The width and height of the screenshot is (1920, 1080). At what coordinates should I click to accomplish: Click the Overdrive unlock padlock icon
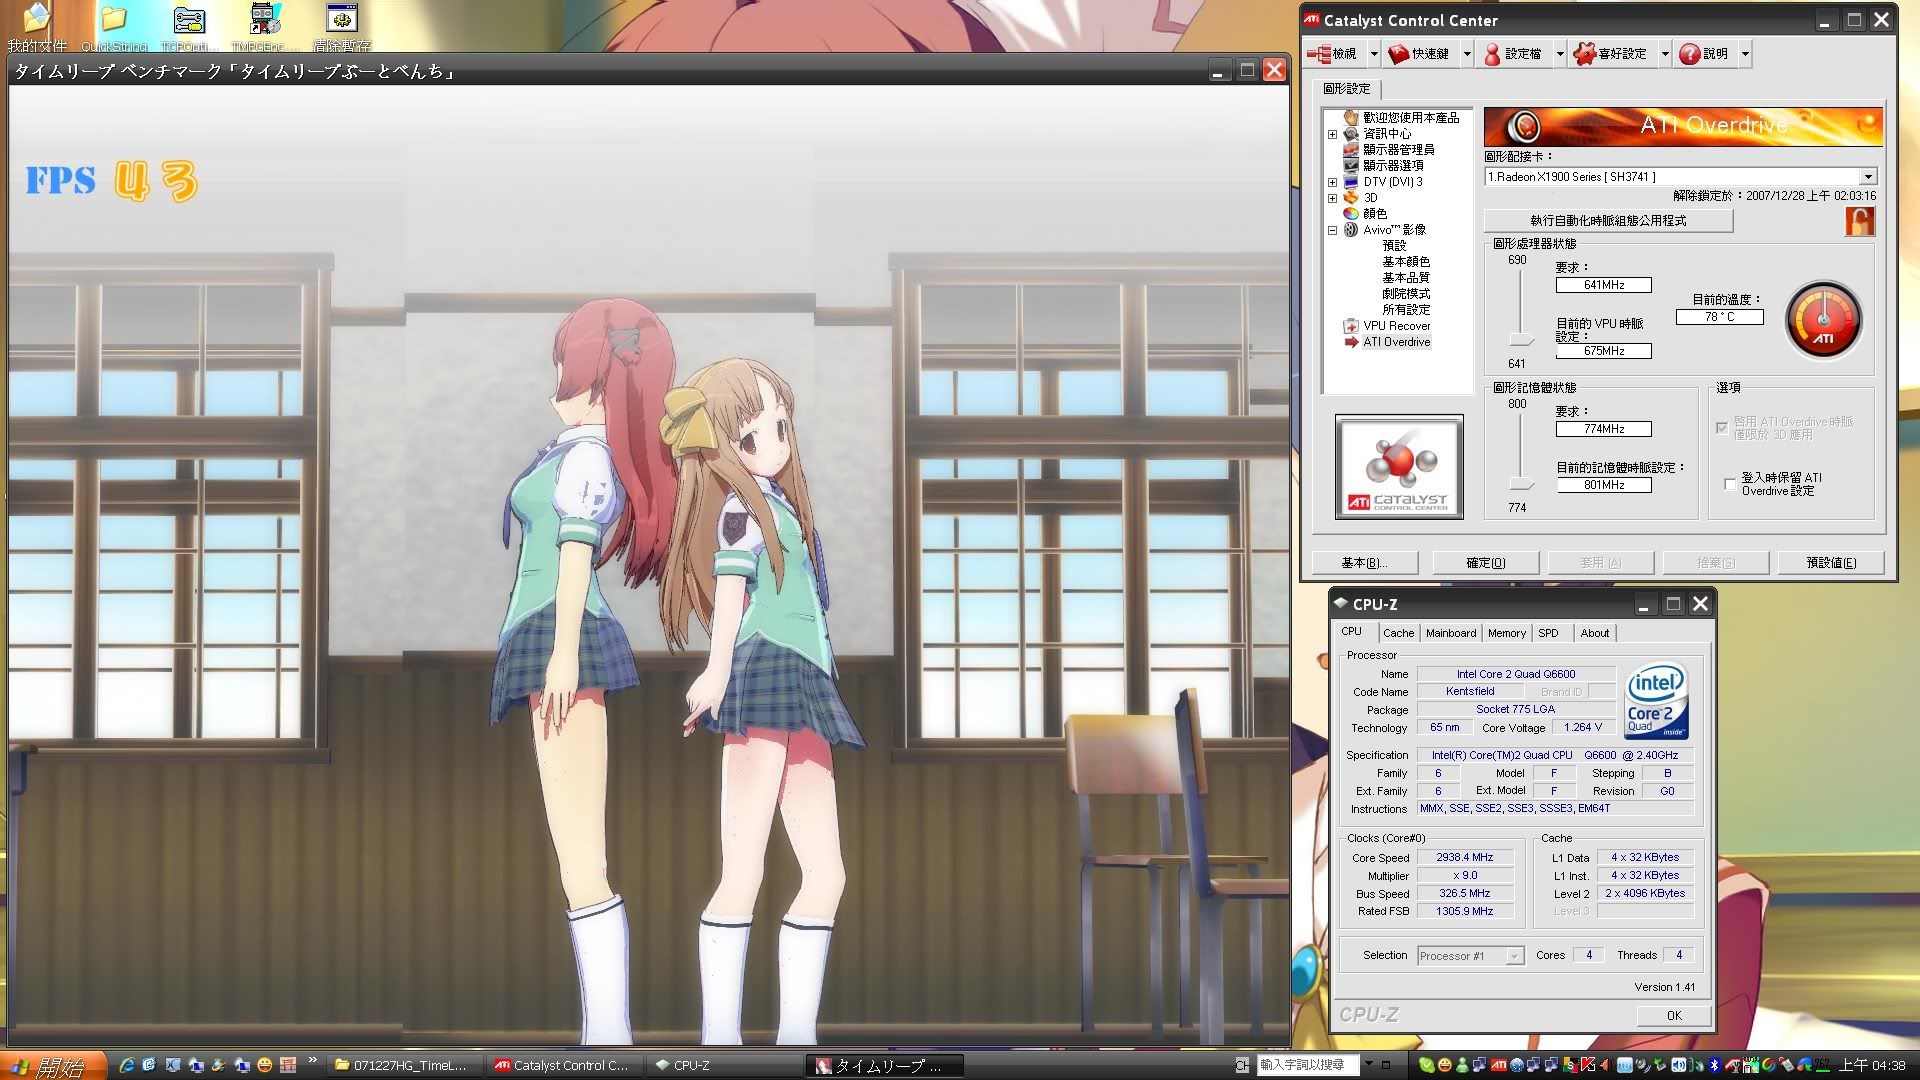click(x=1859, y=221)
